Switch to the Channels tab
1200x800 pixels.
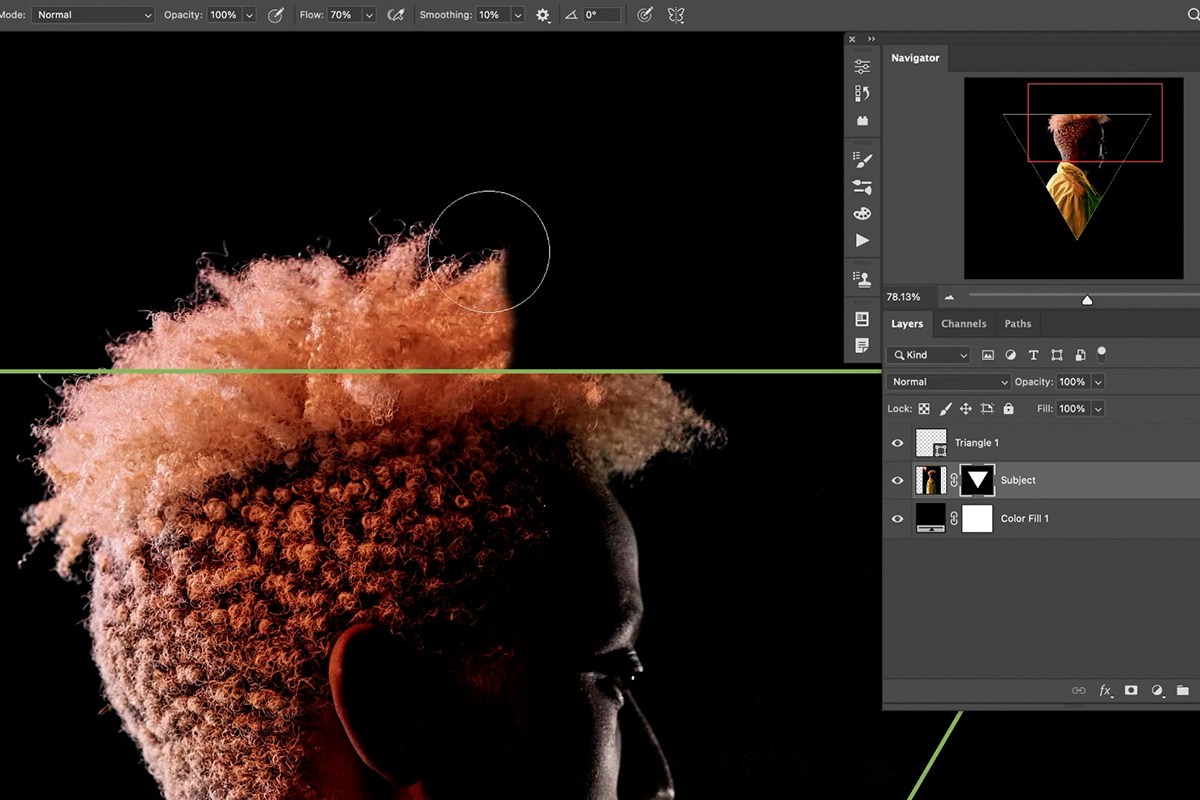point(964,324)
